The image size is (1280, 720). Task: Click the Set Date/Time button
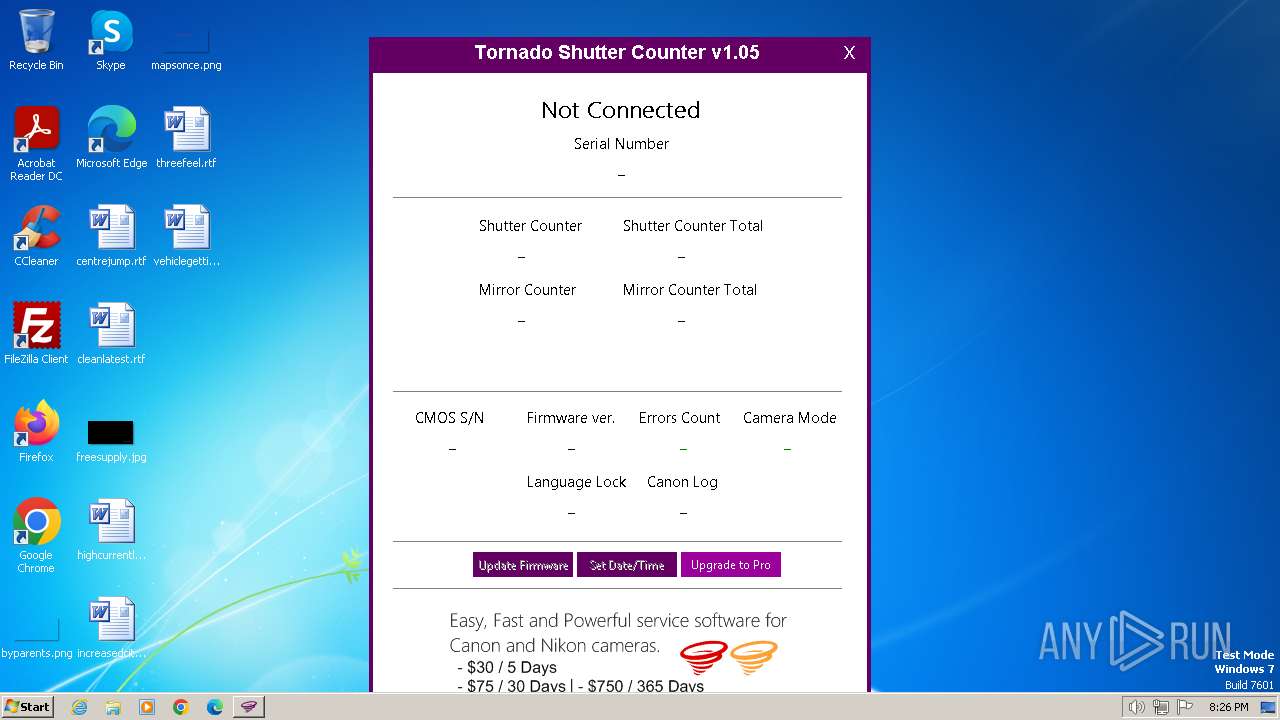pyautogui.click(x=627, y=565)
